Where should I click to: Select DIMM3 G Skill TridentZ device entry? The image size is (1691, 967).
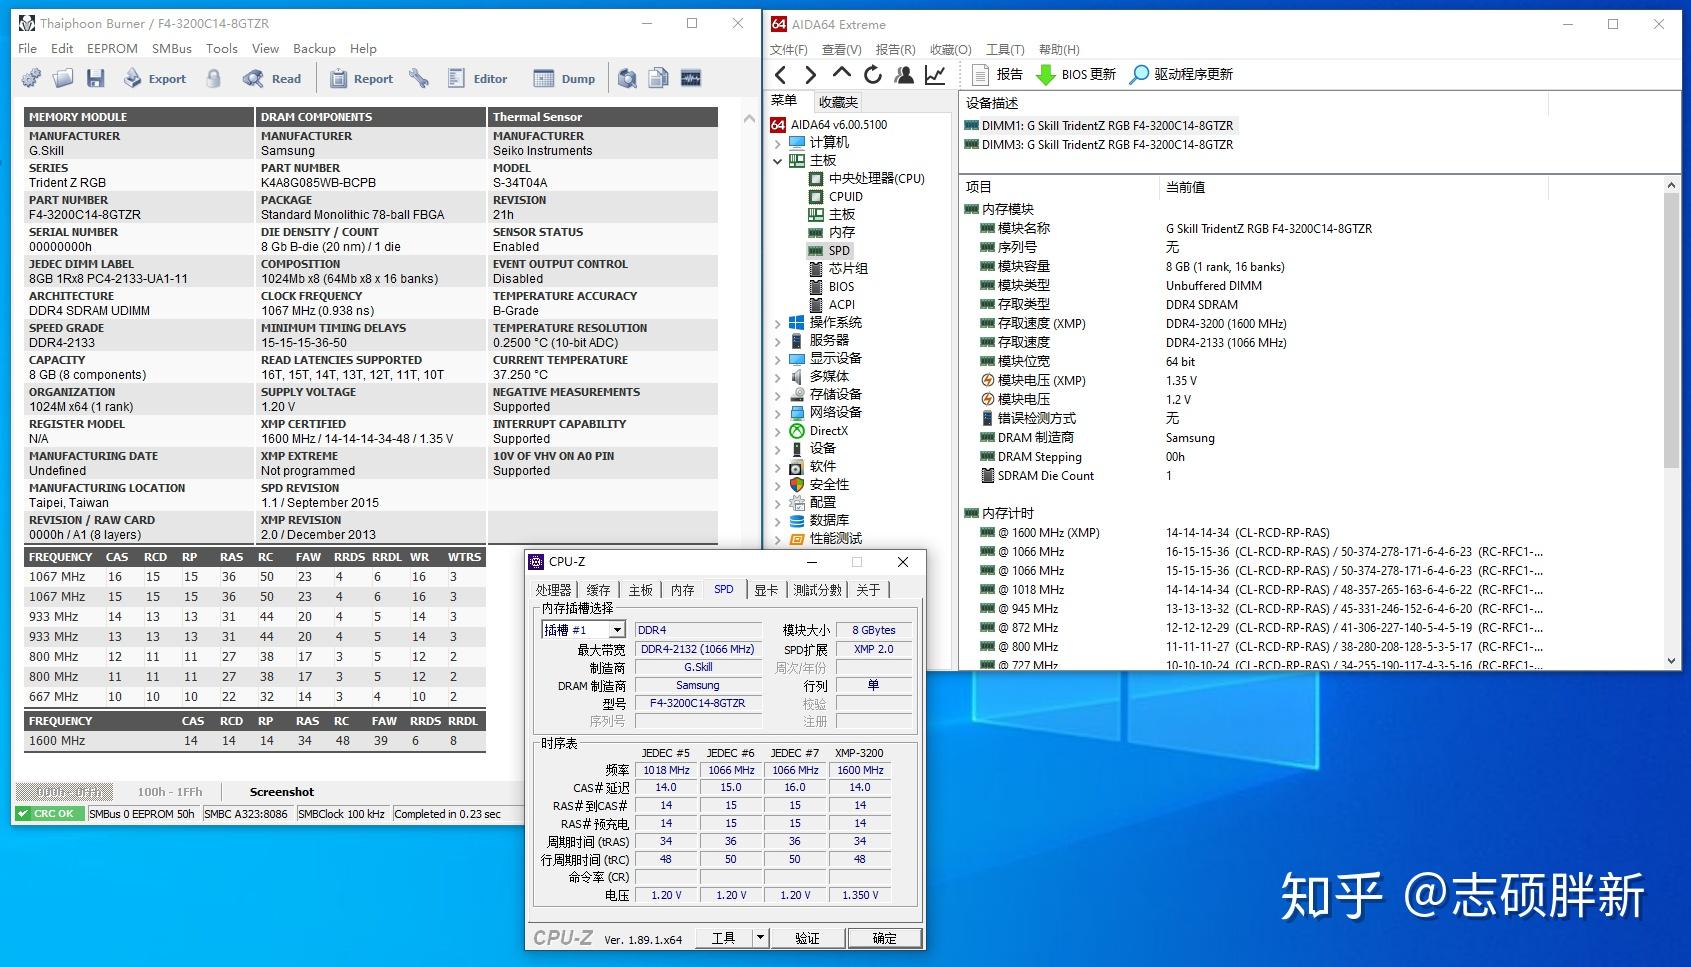click(1099, 144)
